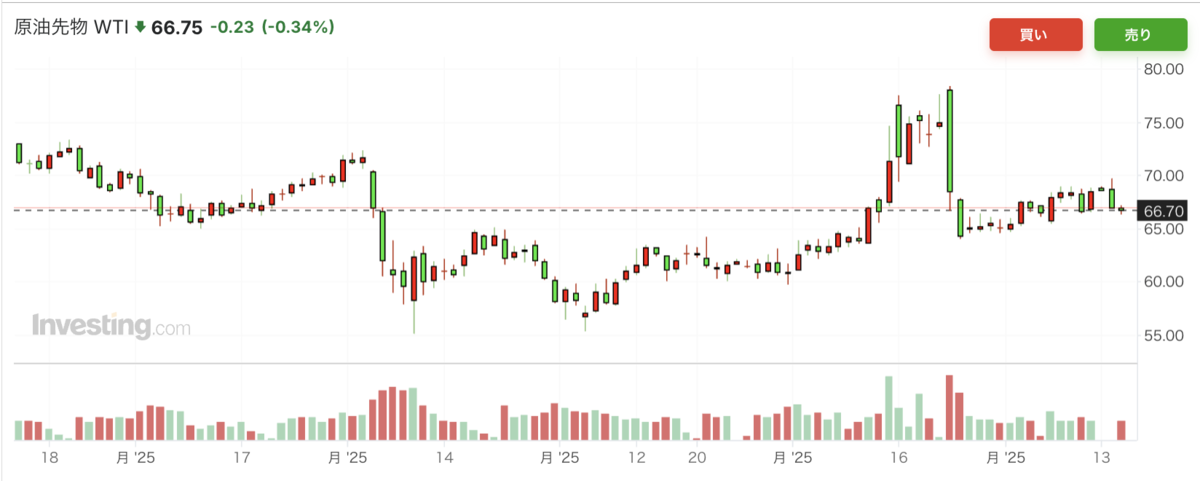This screenshot has height=481, width=1200.
Task: Select the date label 17 on timeline
Action: pyautogui.click(x=241, y=457)
